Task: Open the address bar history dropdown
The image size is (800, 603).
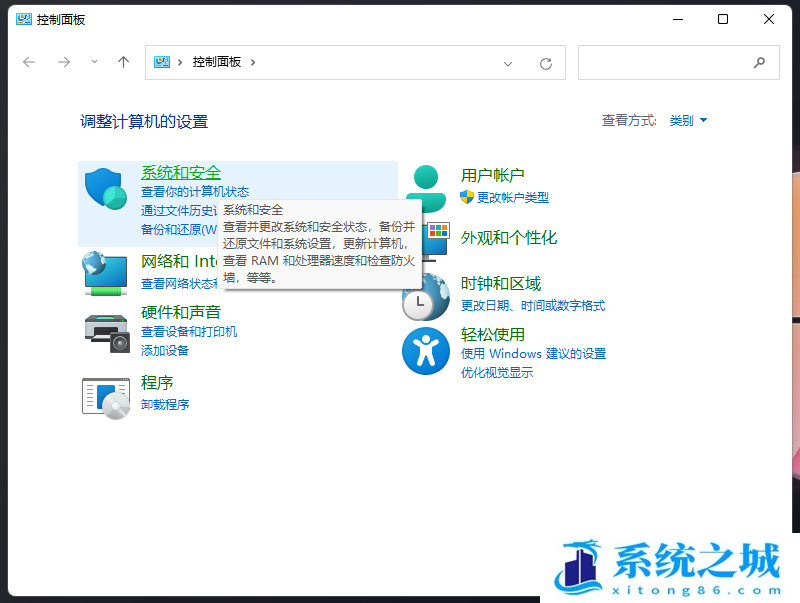Action: pos(508,63)
